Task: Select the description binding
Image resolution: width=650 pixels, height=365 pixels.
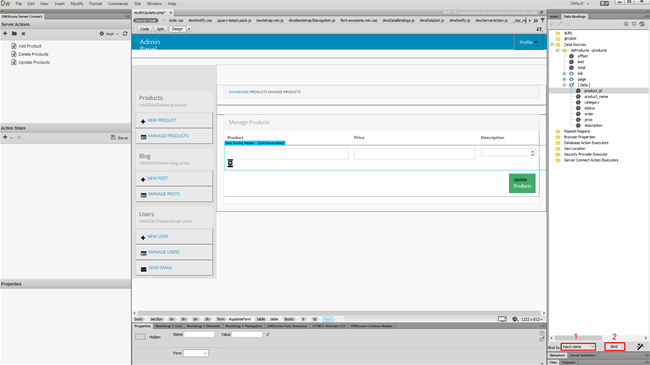Action: pyautogui.click(x=593, y=126)
